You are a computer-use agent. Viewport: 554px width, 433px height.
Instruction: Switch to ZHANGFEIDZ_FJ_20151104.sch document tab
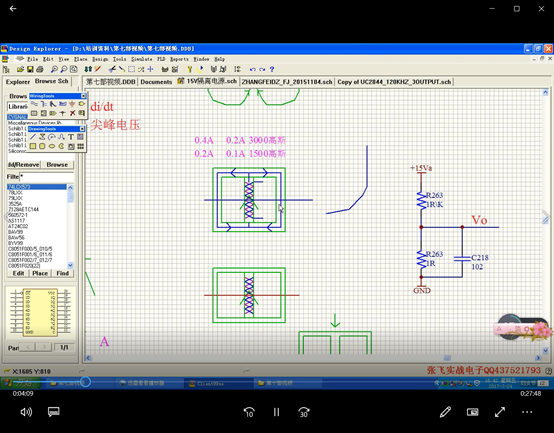pyautogui.click(x=287, y=82)
